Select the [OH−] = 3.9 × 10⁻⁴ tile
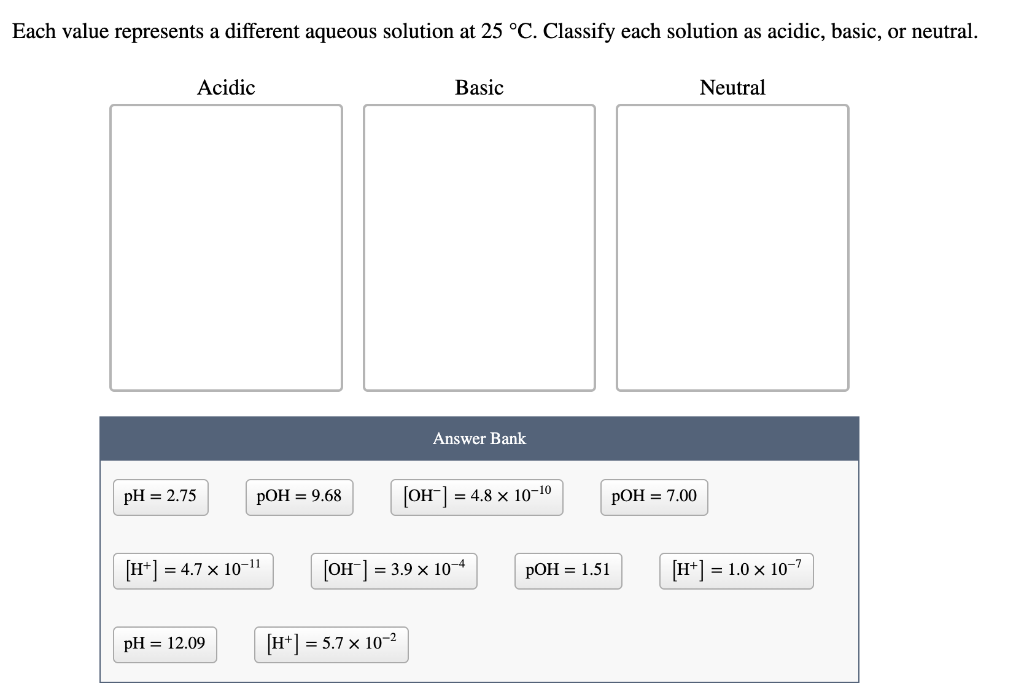 click(393, 570)
